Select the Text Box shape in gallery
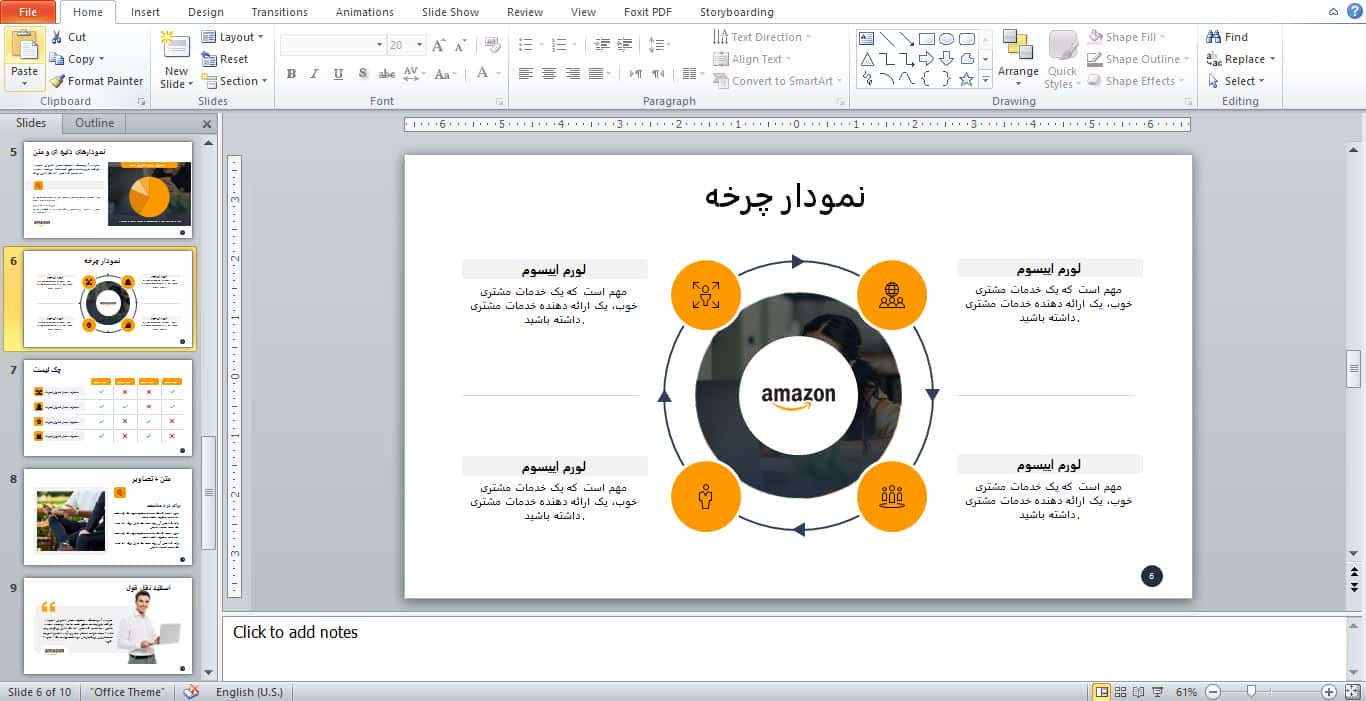The width and height of the screenshot is (1366, 701). 866,39
